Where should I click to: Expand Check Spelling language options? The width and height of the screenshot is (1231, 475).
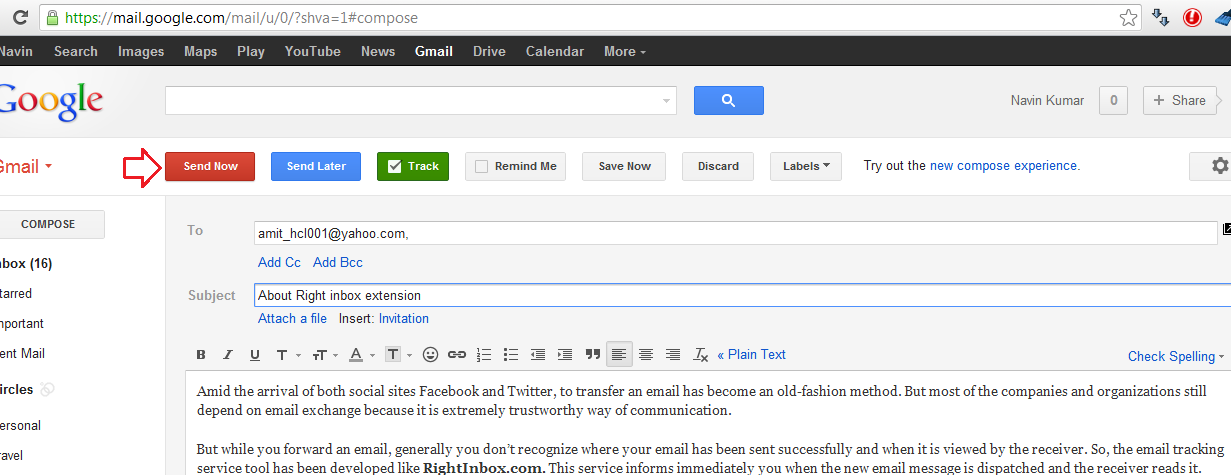1222,356
